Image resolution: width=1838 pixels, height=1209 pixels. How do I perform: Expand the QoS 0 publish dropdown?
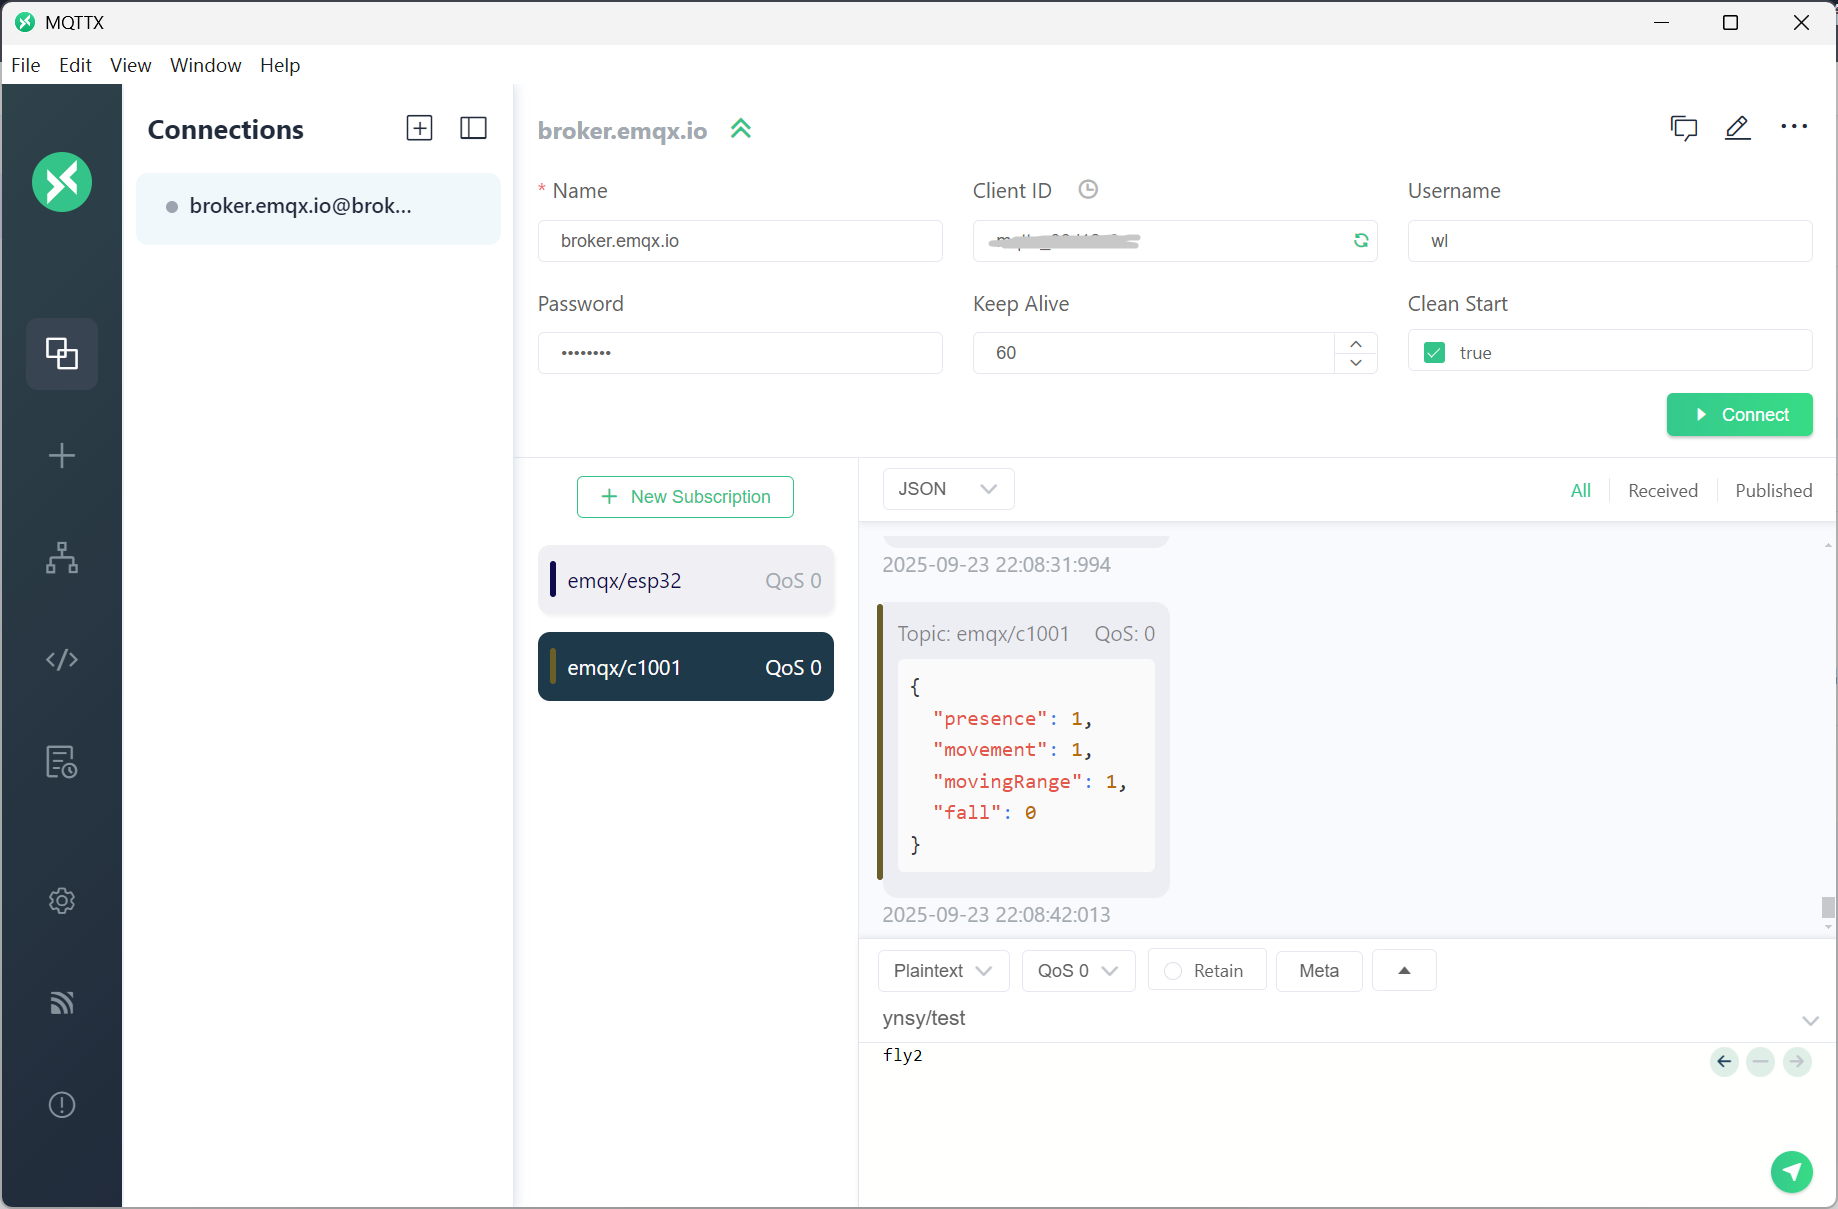(x=1077, y=971)
